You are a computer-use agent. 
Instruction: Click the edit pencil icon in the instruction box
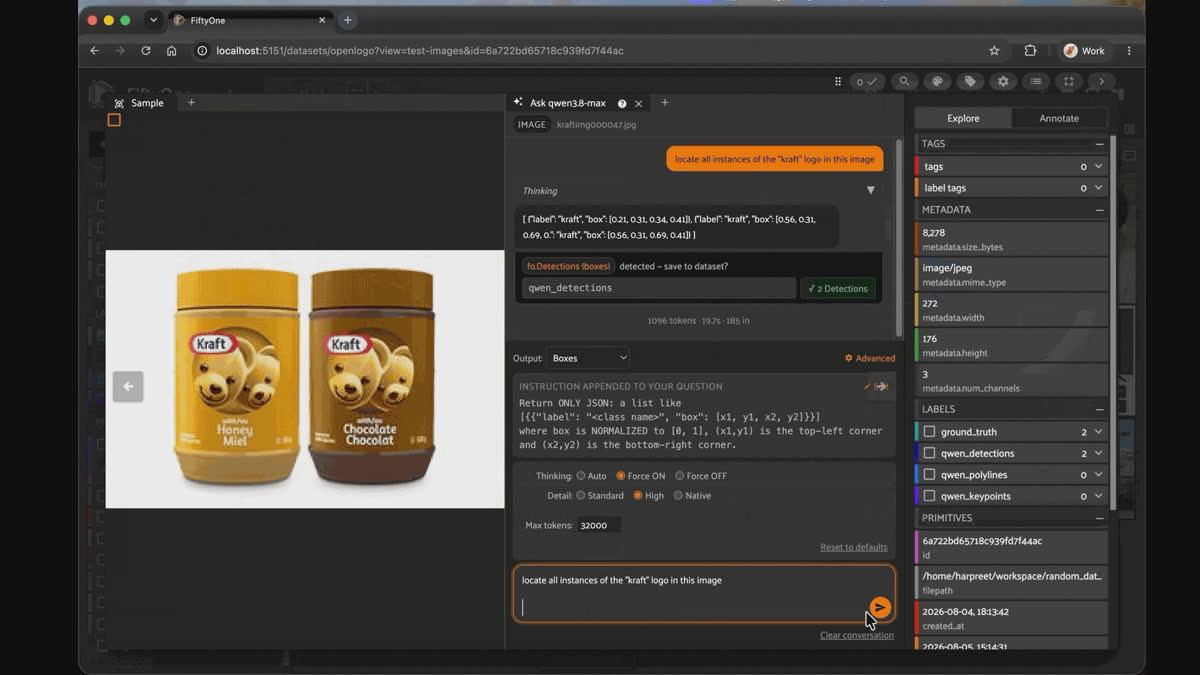pyautogui.click(x=868, y=386)
